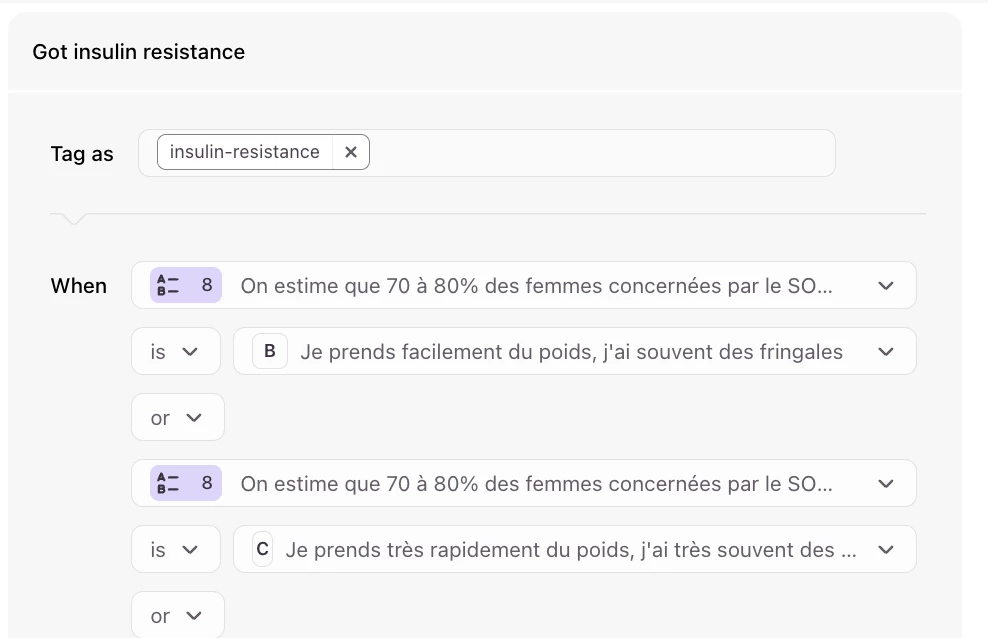Click inside the Tag as input field
Screen dimensions: 988x638
600,153
